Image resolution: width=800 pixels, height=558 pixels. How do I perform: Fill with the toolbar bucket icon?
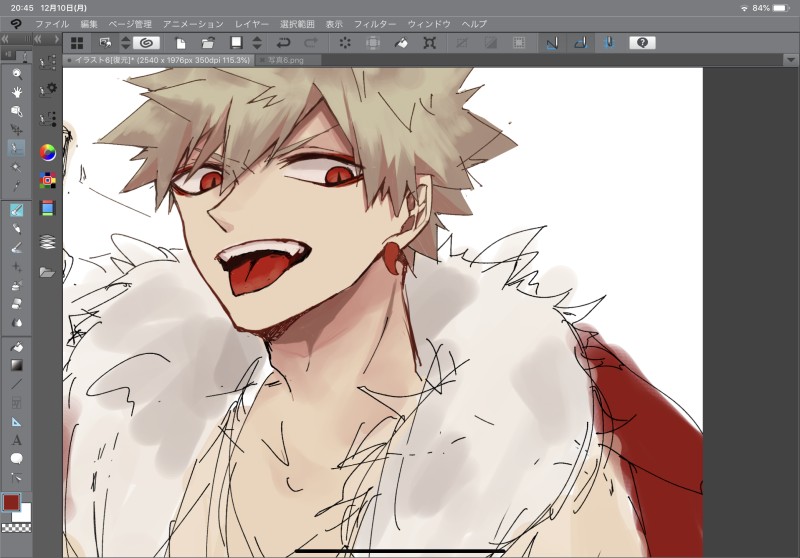[401, 43]
